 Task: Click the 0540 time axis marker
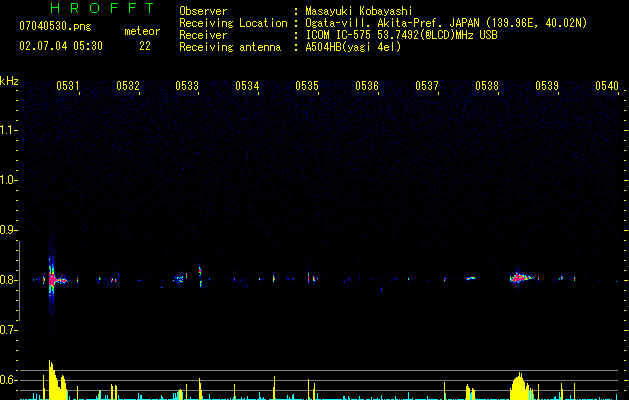tap(607, 86)
